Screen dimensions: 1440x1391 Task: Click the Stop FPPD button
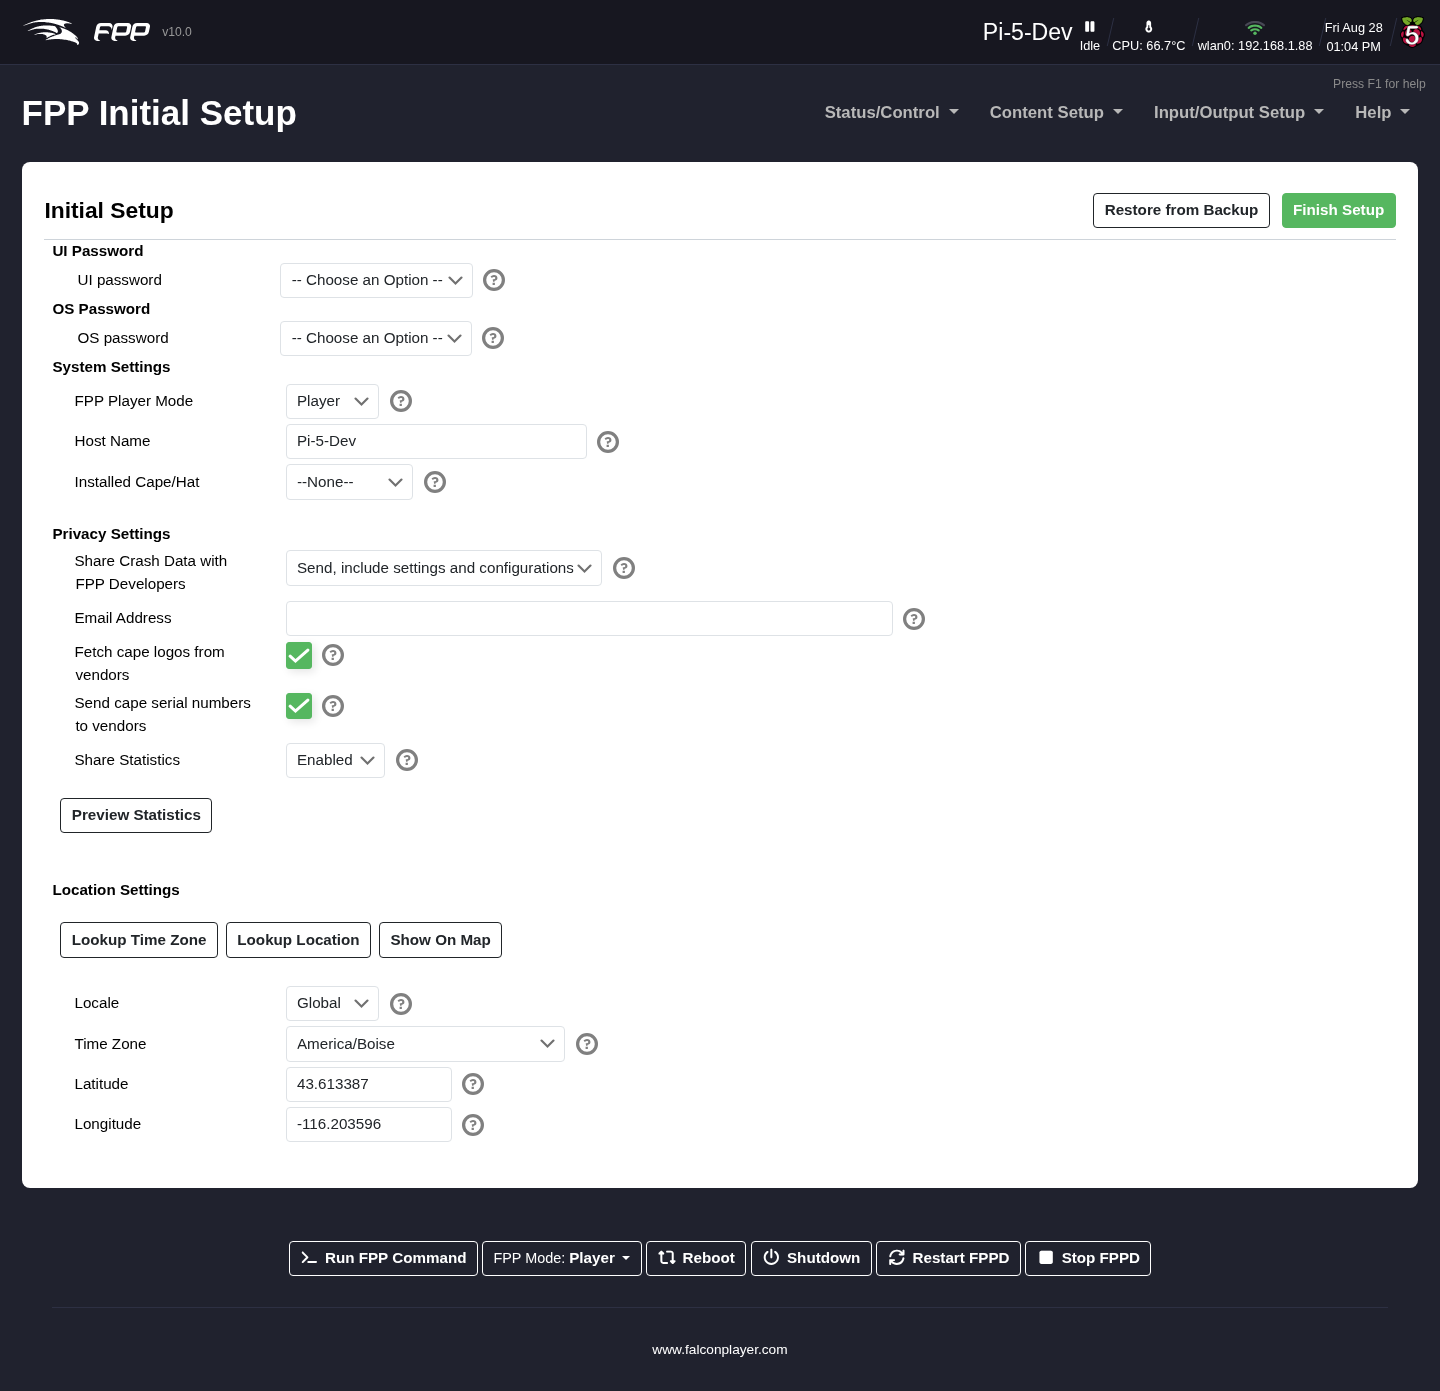(x=1088, y=1258)
